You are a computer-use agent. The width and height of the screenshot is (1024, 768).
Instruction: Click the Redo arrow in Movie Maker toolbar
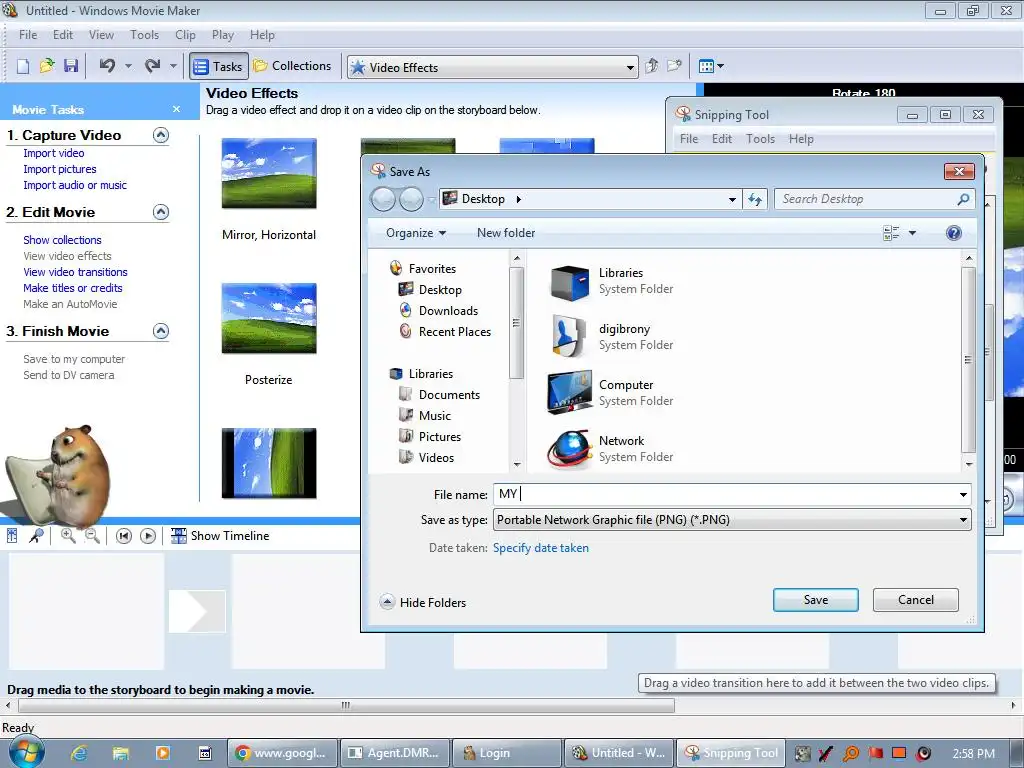click(153, 66)
